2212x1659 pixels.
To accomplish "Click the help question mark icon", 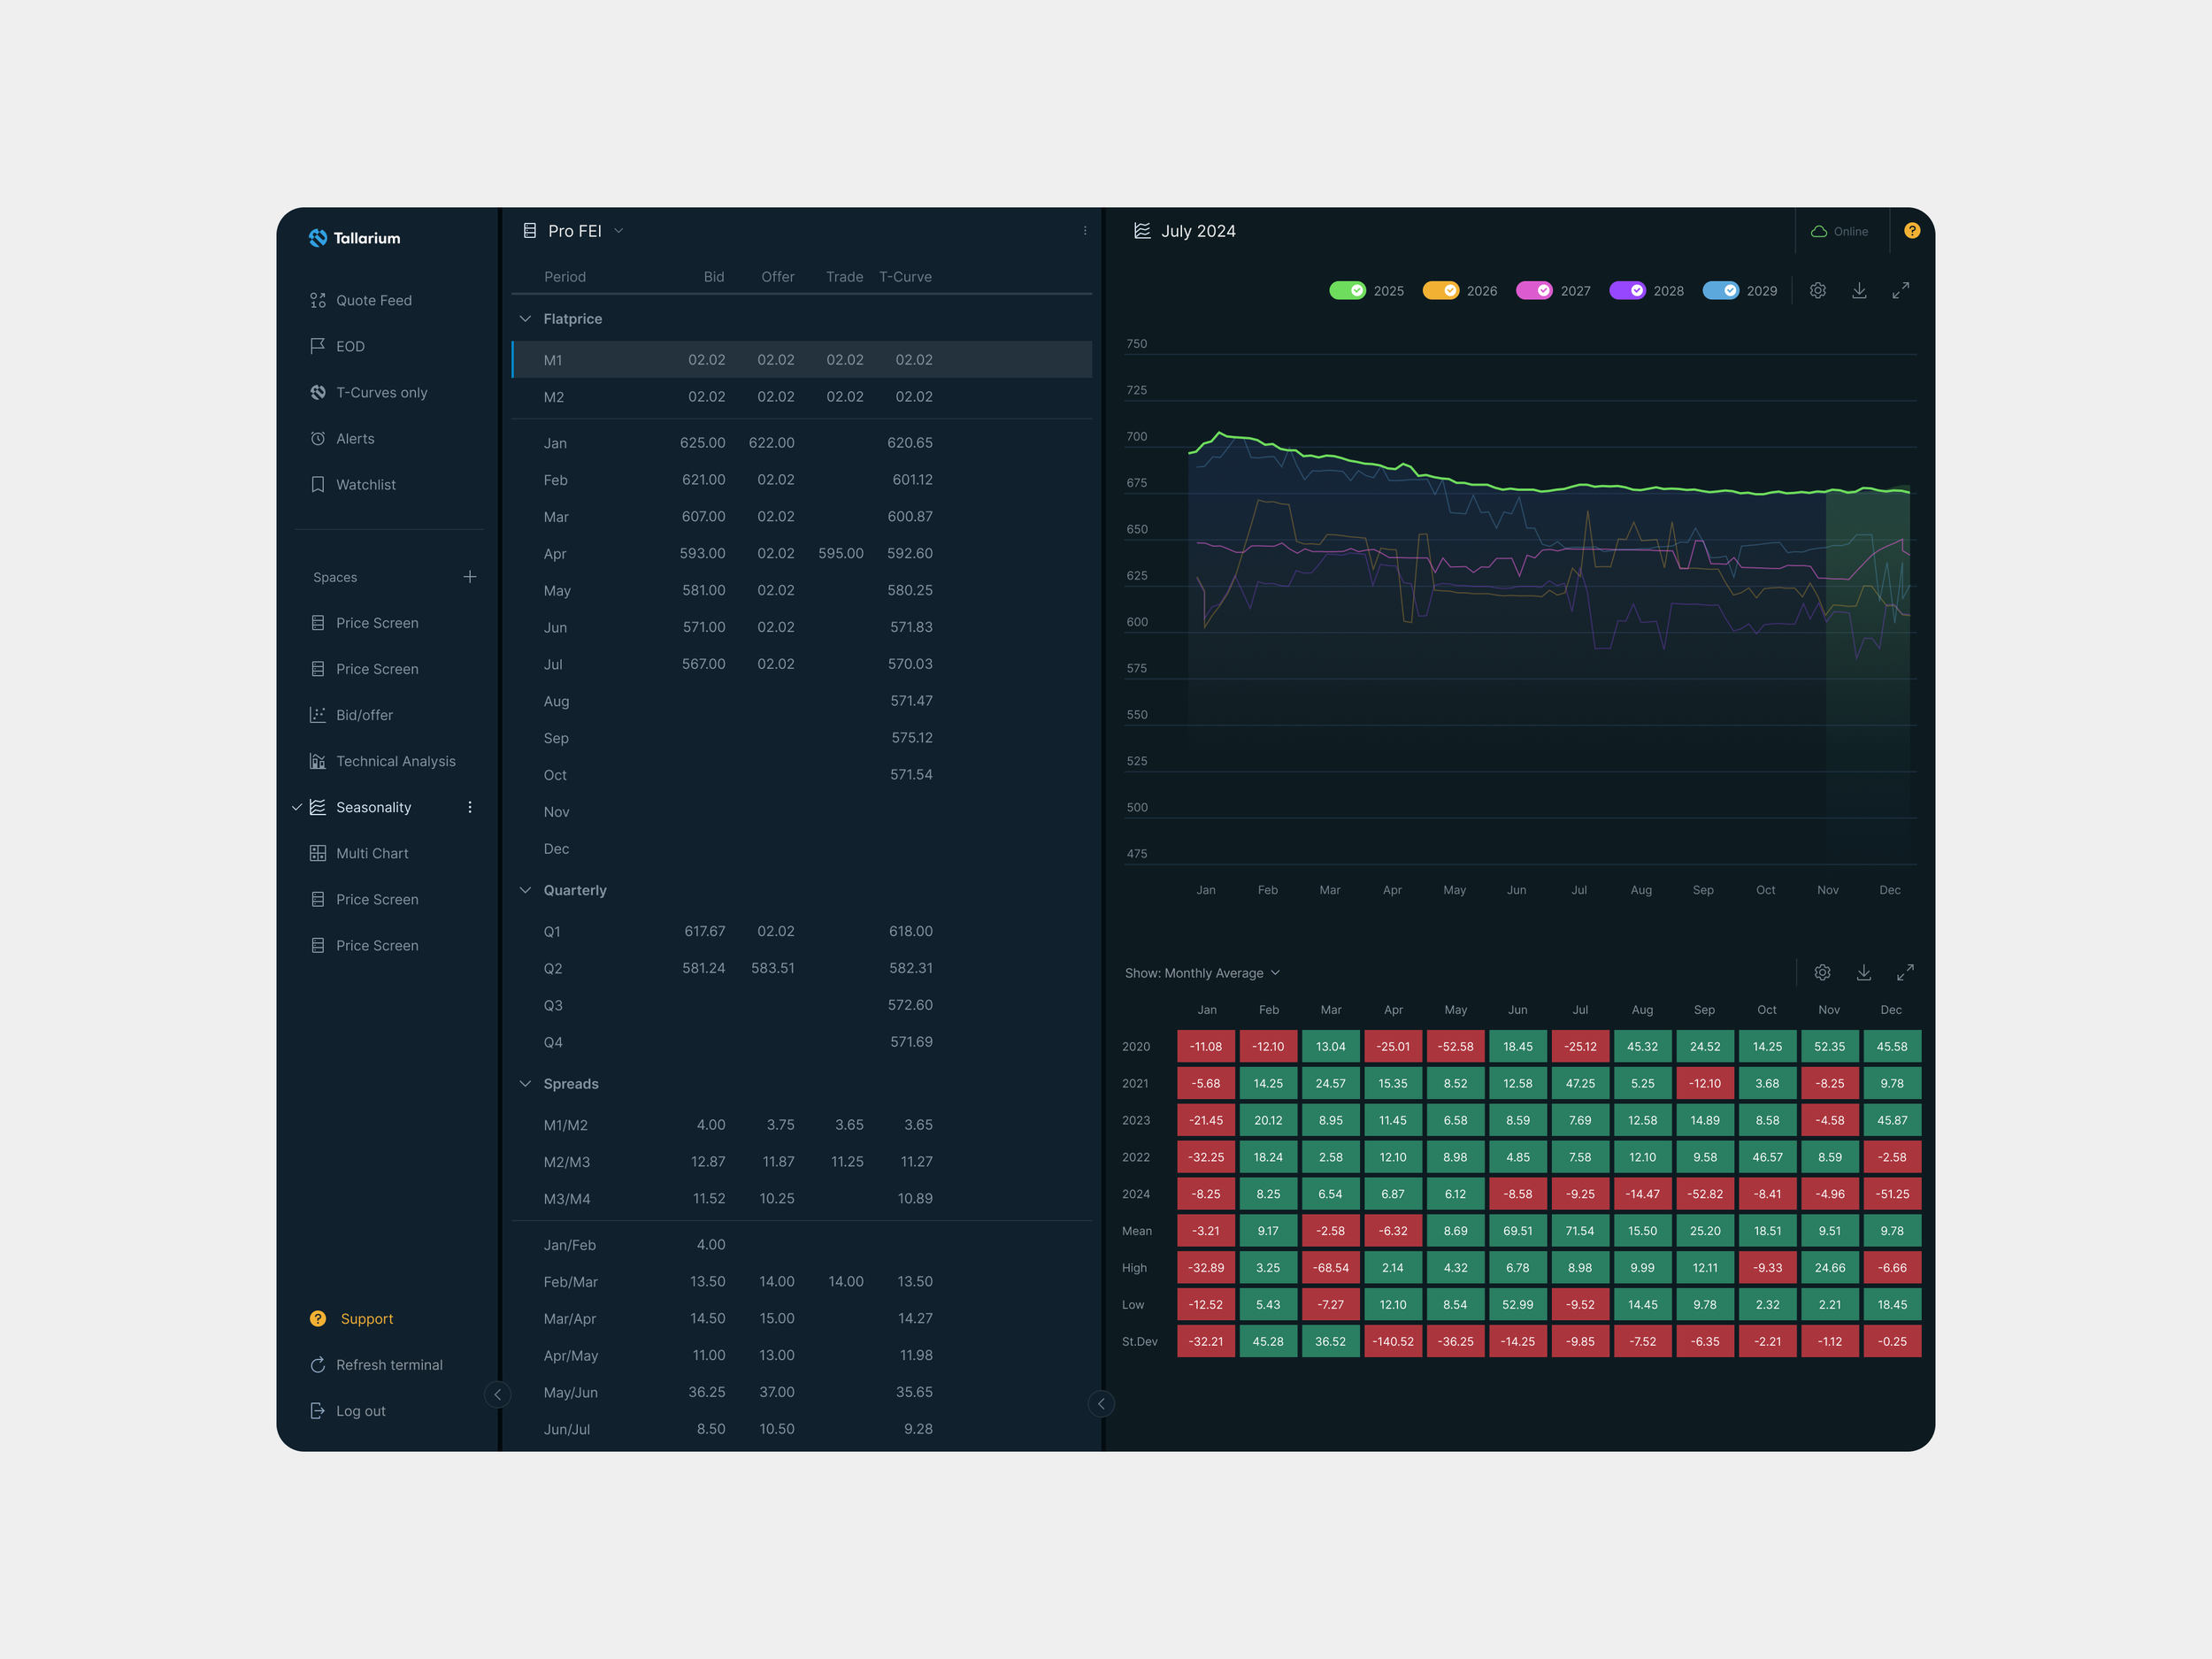I will 1911,231.
